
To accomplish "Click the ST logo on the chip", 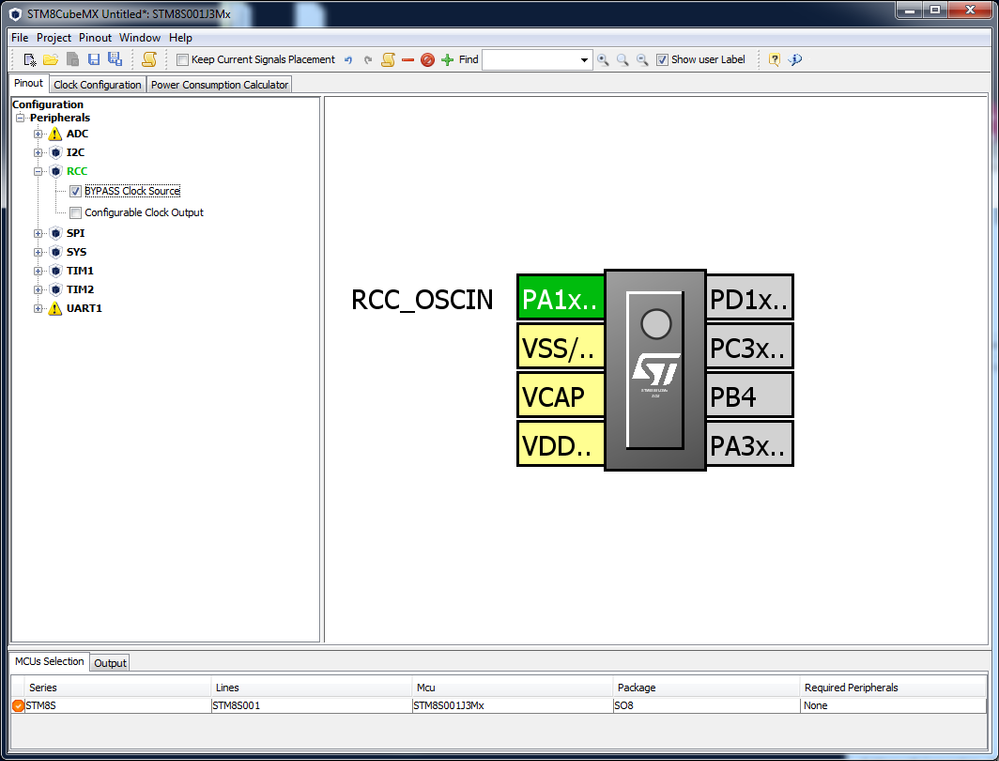I will (656, 369).
